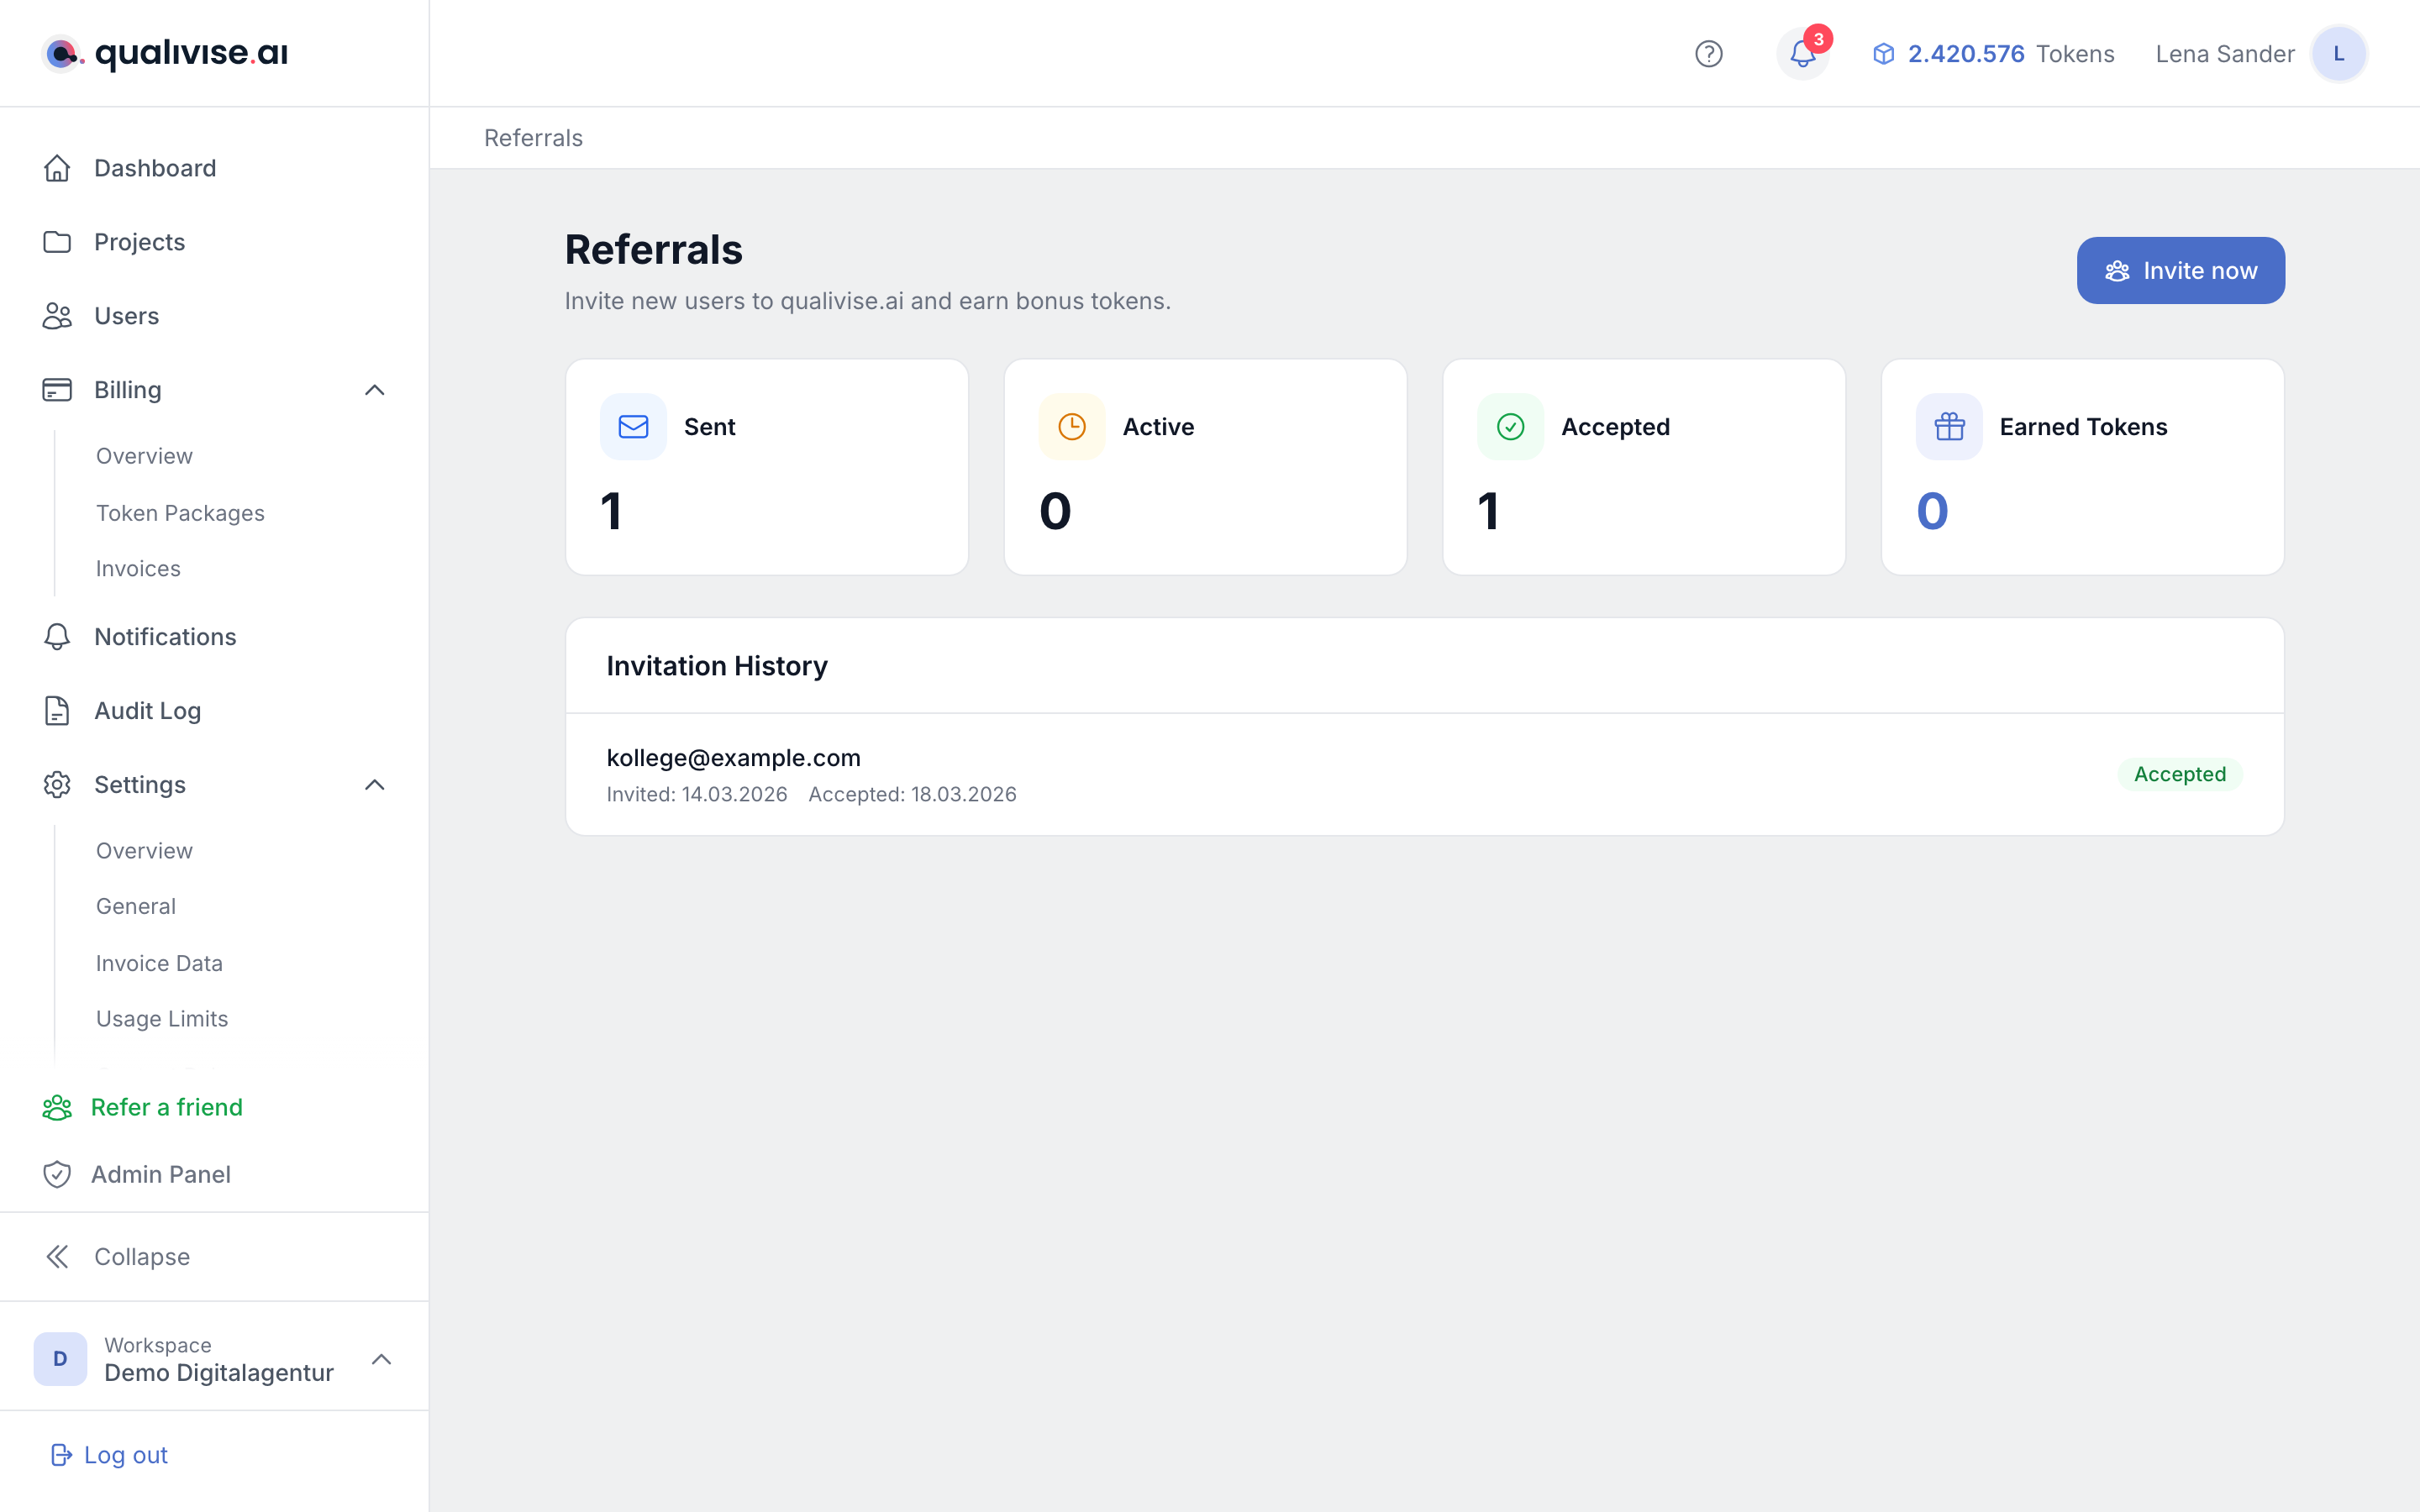Click the Active clock icon
The height and width of the screenshot is (1512, 2420).
point(1072,427)
